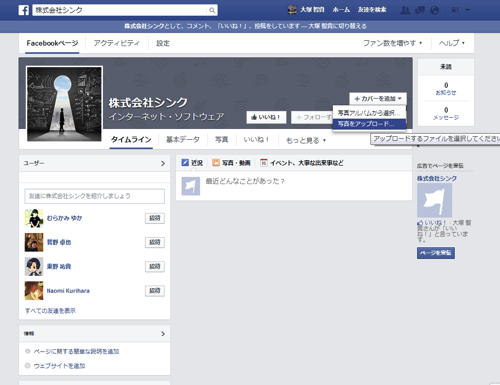
Task: Open messages icon in top bar
Action: click(x=420, y=10)
